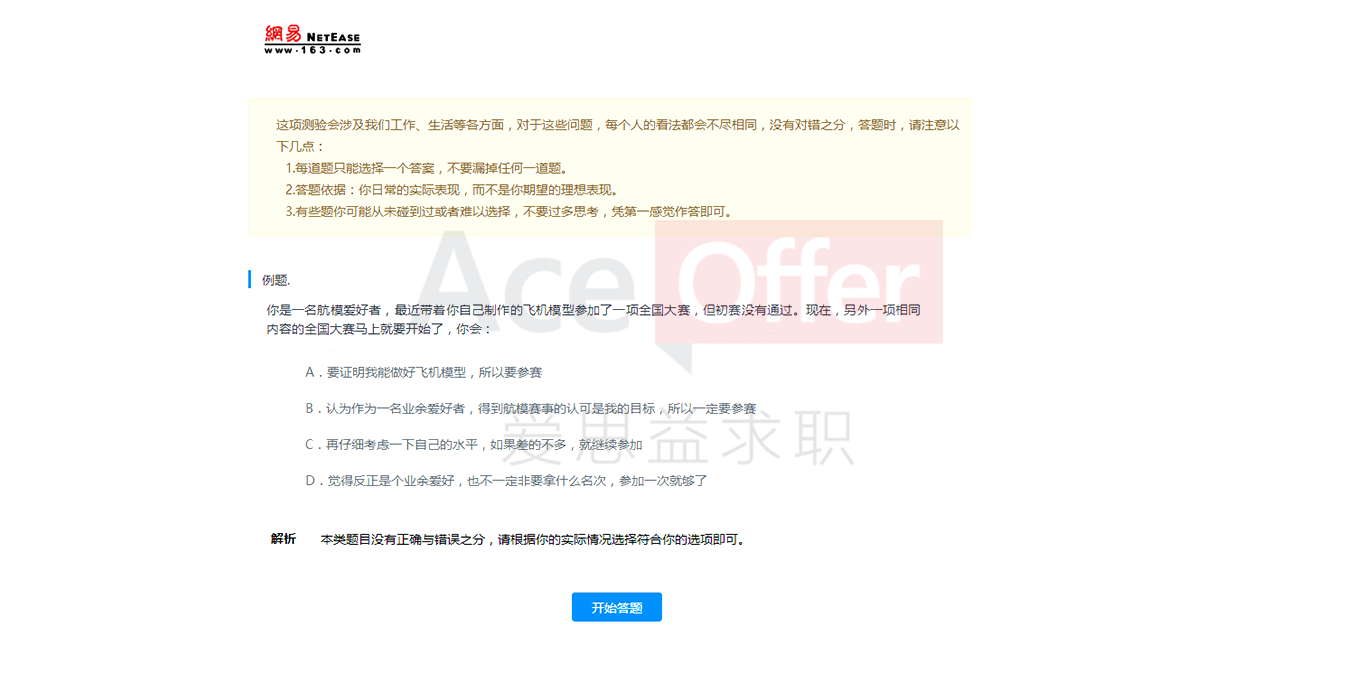
Task: Select instruction 3 about 凭第一感觉作答
Action: [x=509, y=211]
